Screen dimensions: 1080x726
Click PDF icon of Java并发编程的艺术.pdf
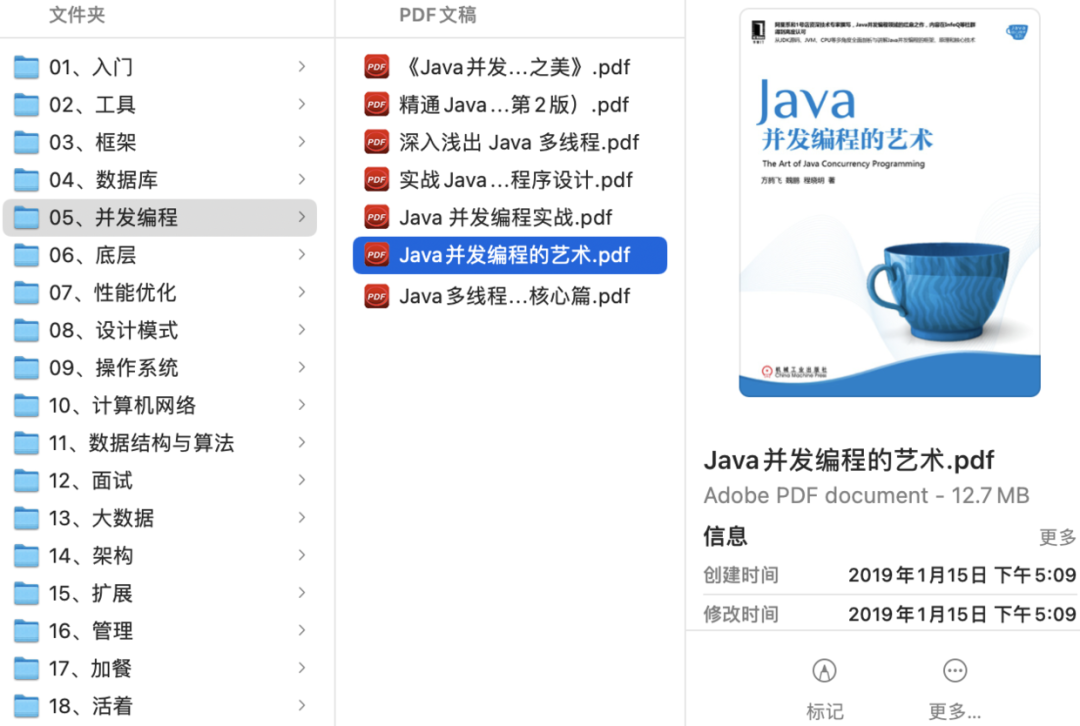tap(377, 255)
